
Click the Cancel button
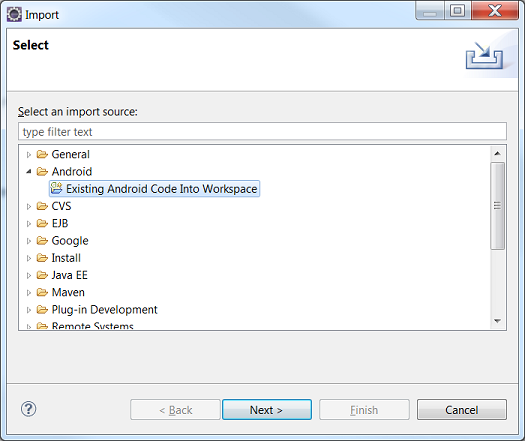[x=462, y=410]
